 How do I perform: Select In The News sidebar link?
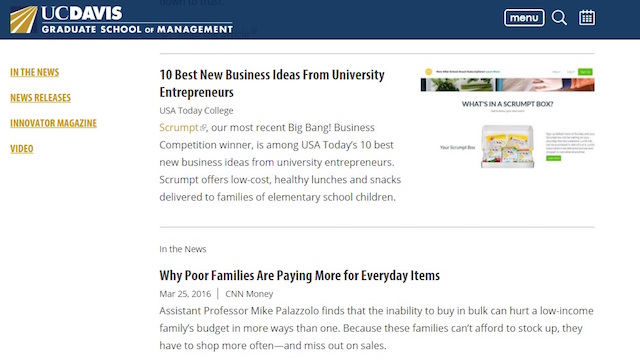coord(35,72)
